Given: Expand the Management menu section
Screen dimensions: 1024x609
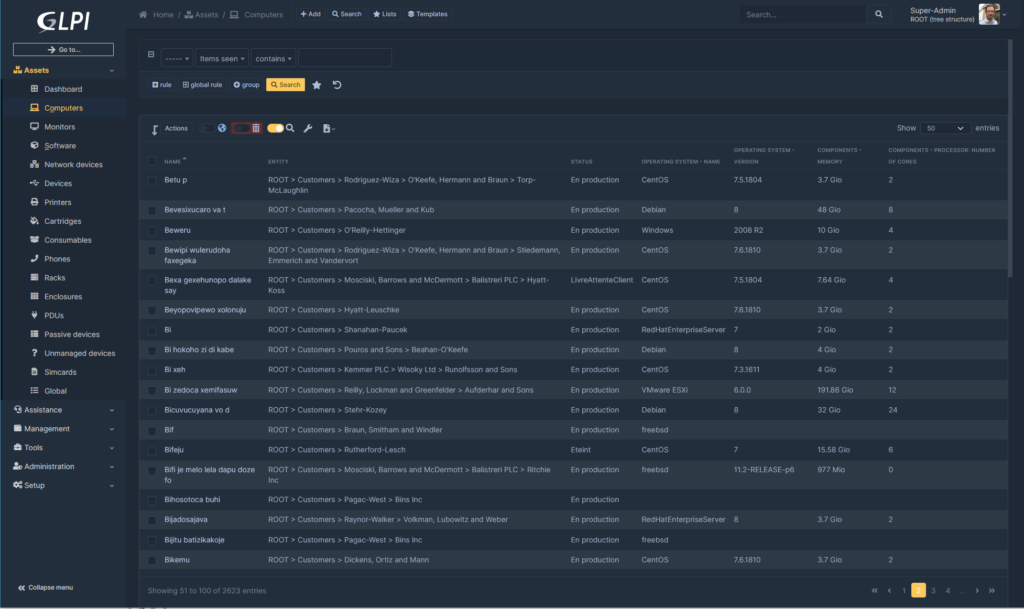Looking at the screenshot, I should pos(63,429).
